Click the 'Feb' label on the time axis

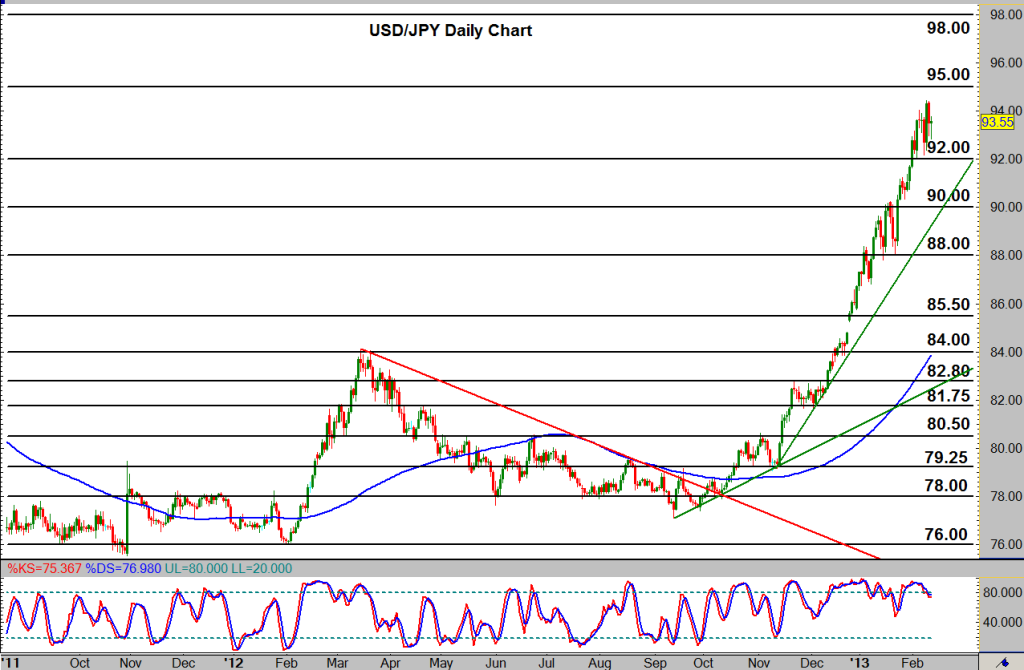[912, 663]
